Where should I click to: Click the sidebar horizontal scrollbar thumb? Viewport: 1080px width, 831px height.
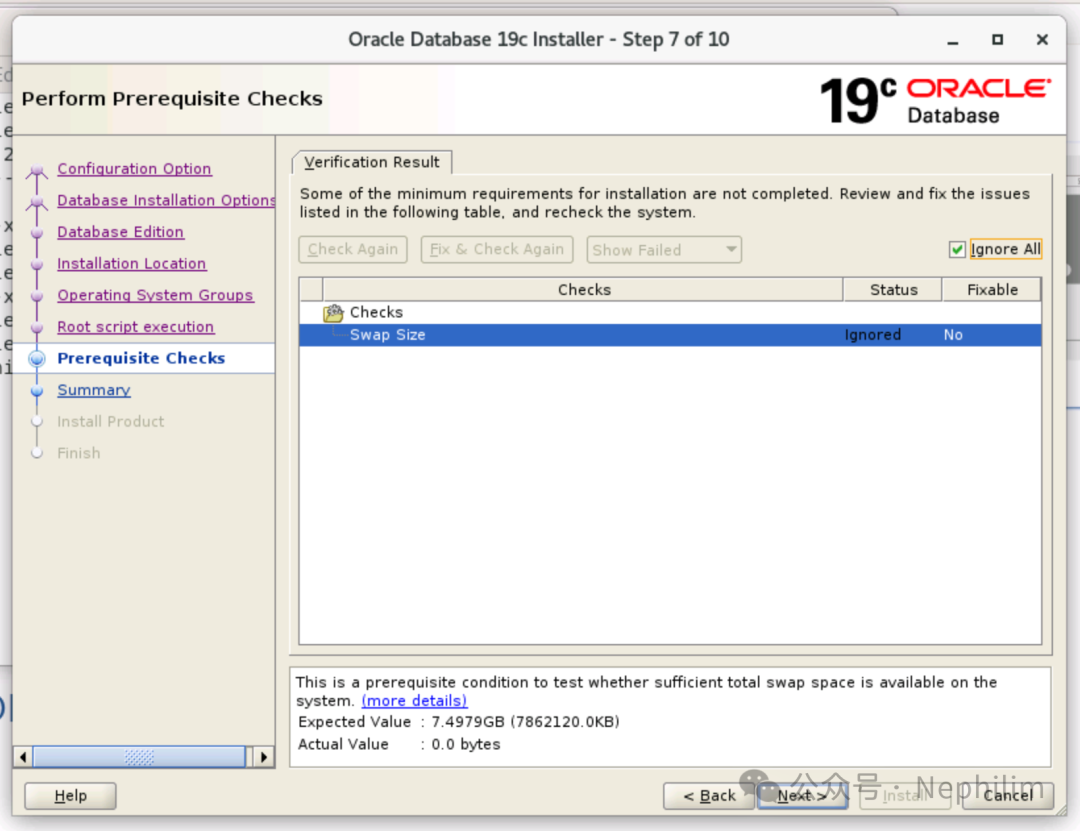(139, 757)
